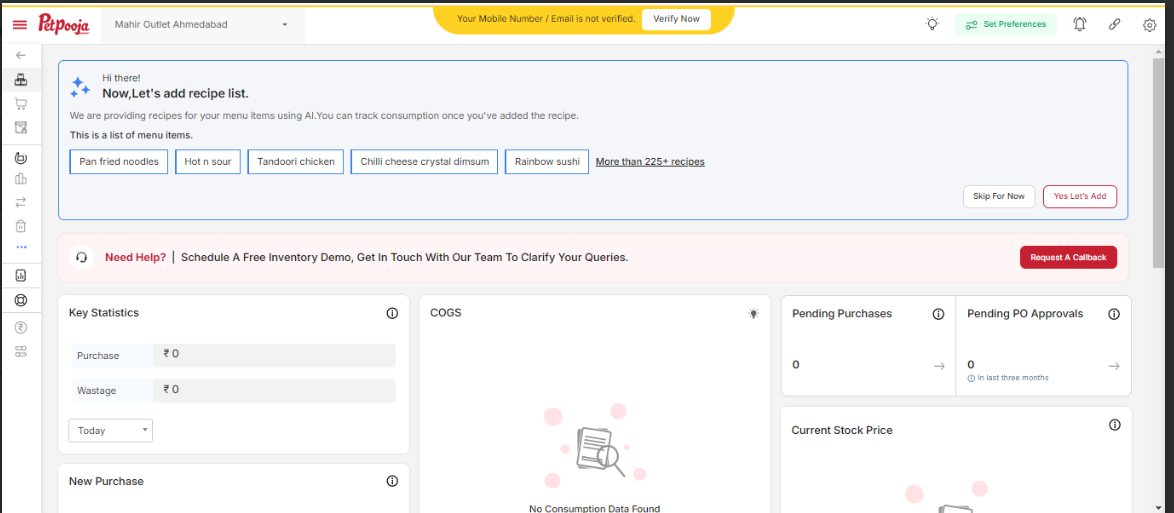Image resolution: width=1174 pixels, height=513 pixels.
Task: Click New Purchase info icon
Action: [392, 481]
